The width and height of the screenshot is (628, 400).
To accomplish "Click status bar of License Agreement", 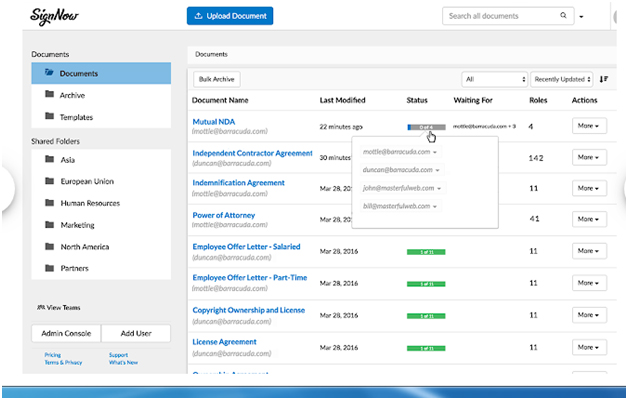I will (x=426, y=348).
